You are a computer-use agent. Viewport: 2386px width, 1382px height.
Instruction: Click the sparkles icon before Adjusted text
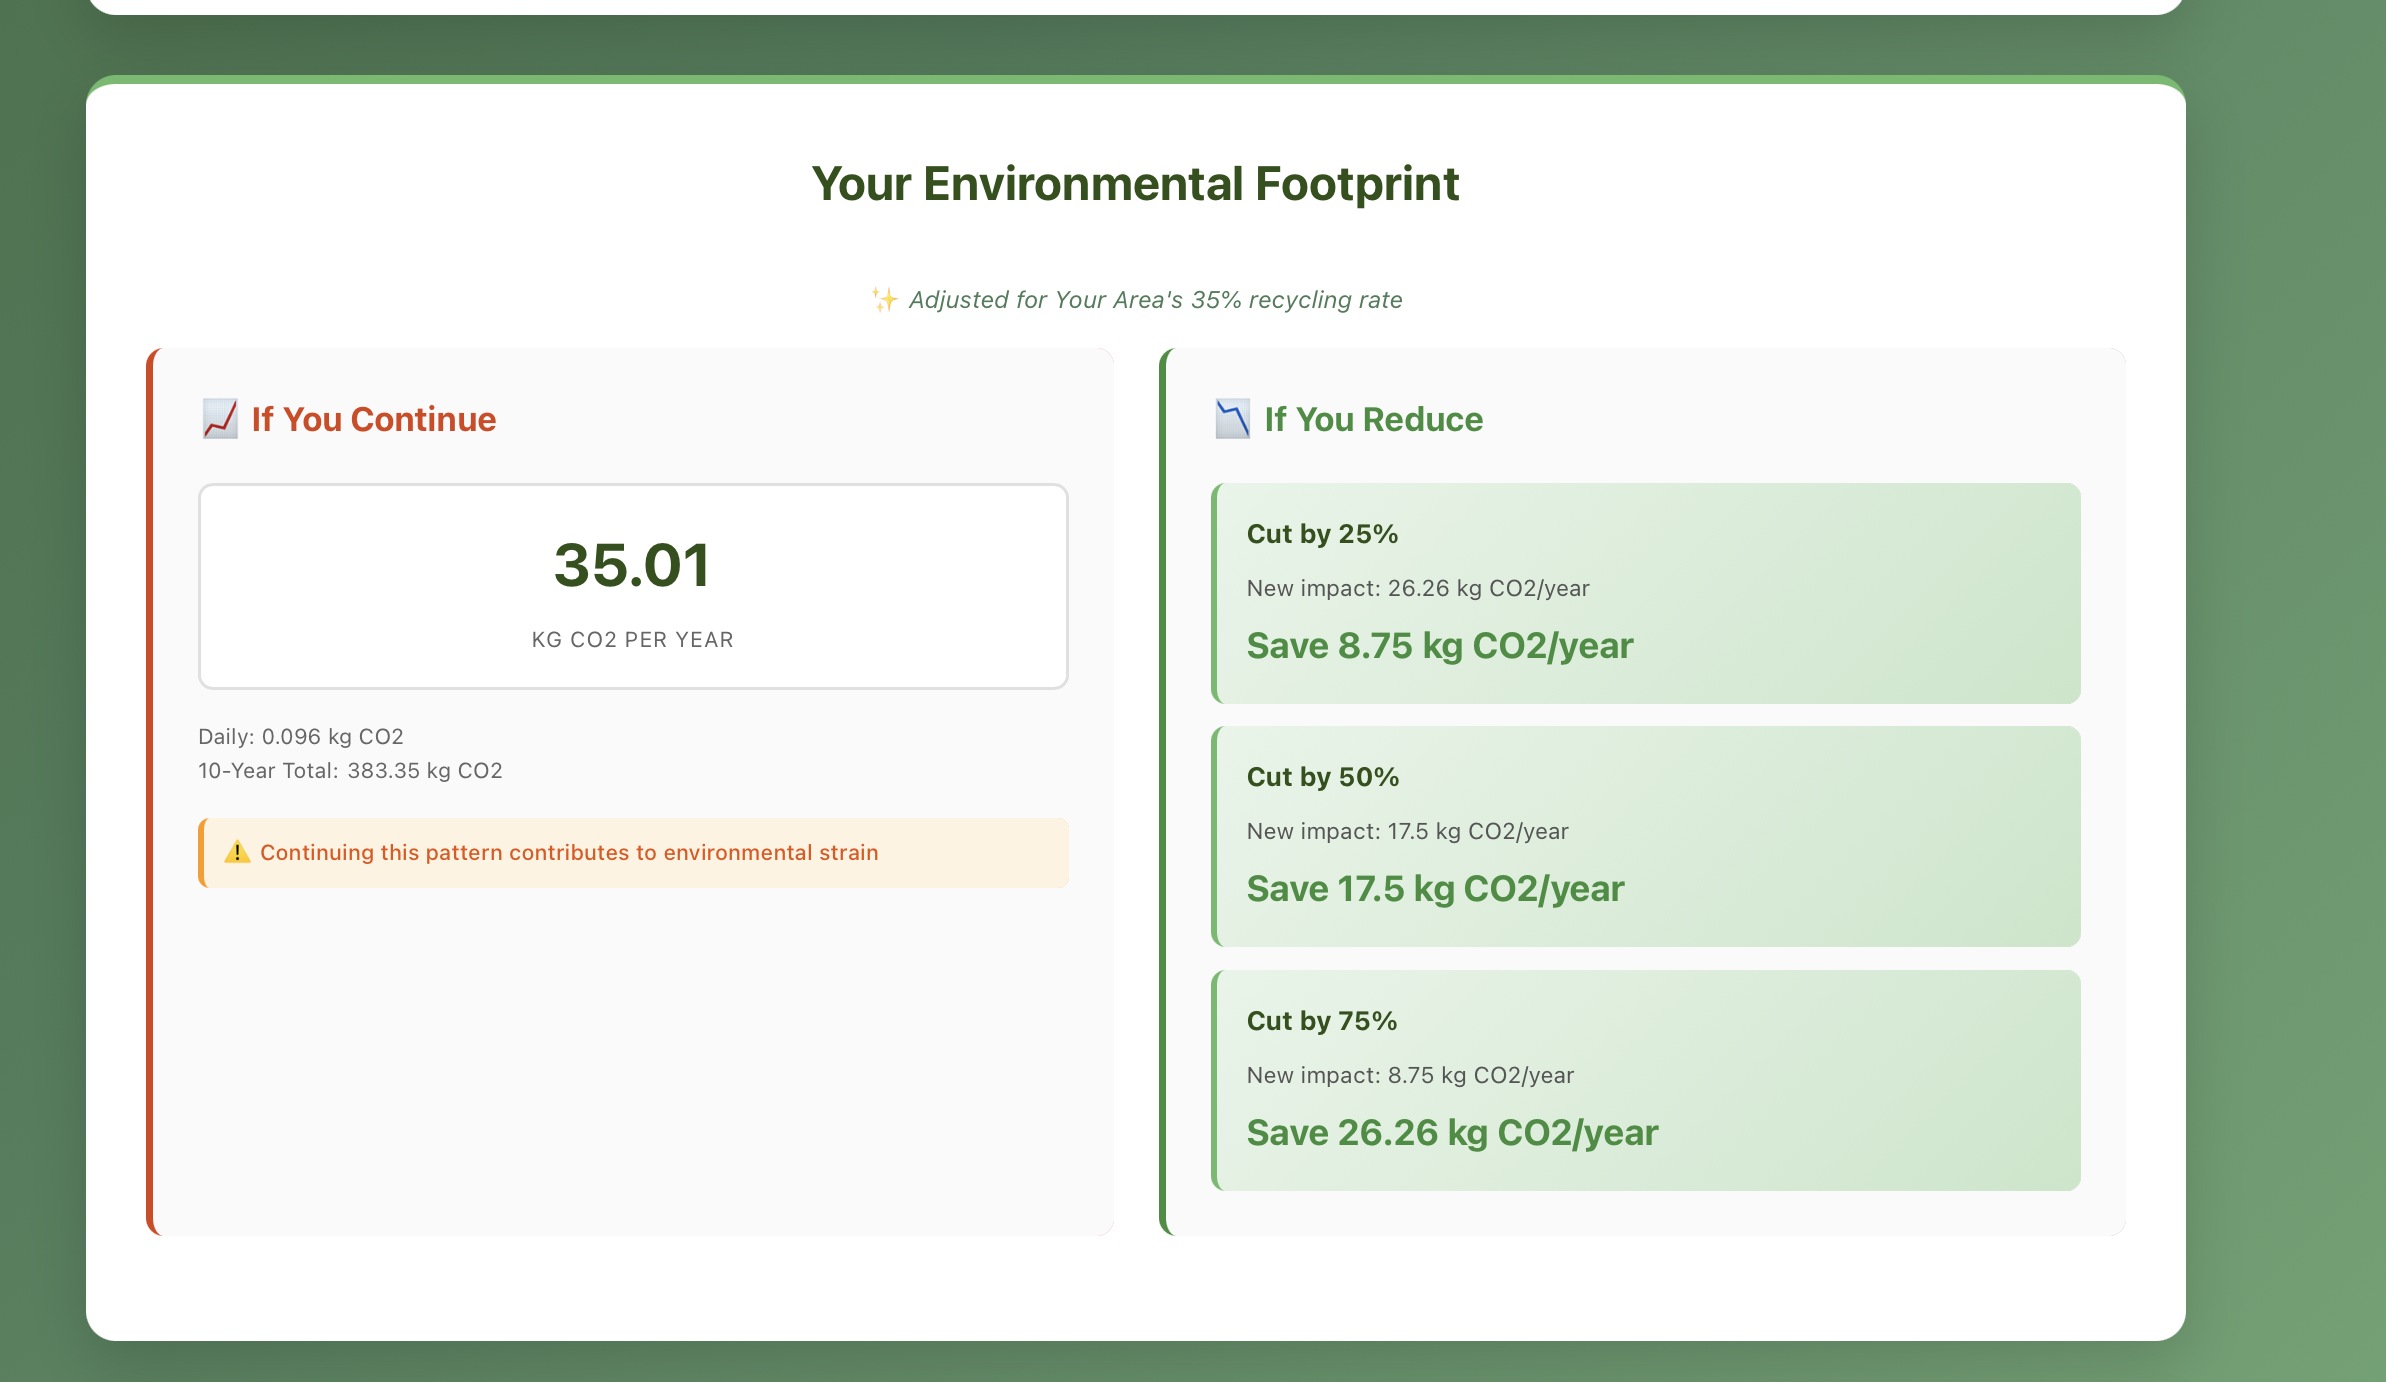(x=884, y=300)
